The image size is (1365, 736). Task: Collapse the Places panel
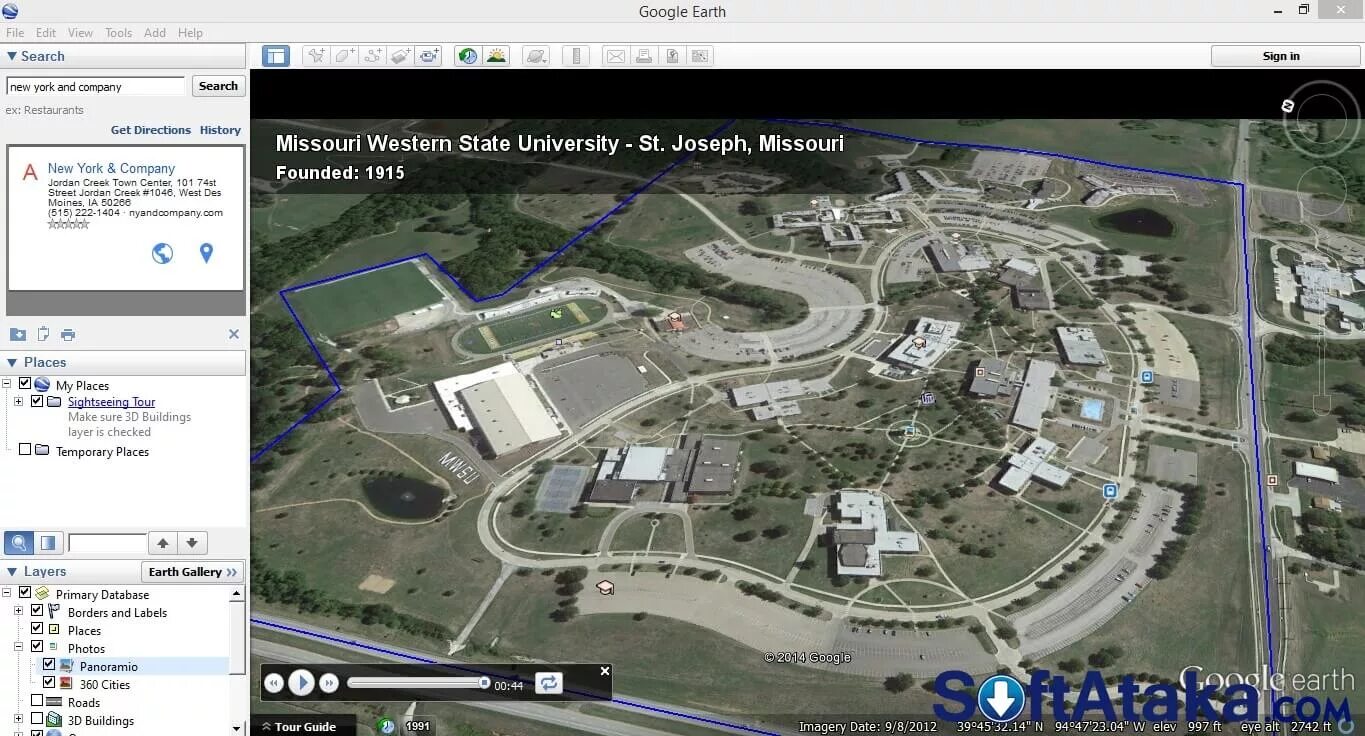(x=12, y=362)
